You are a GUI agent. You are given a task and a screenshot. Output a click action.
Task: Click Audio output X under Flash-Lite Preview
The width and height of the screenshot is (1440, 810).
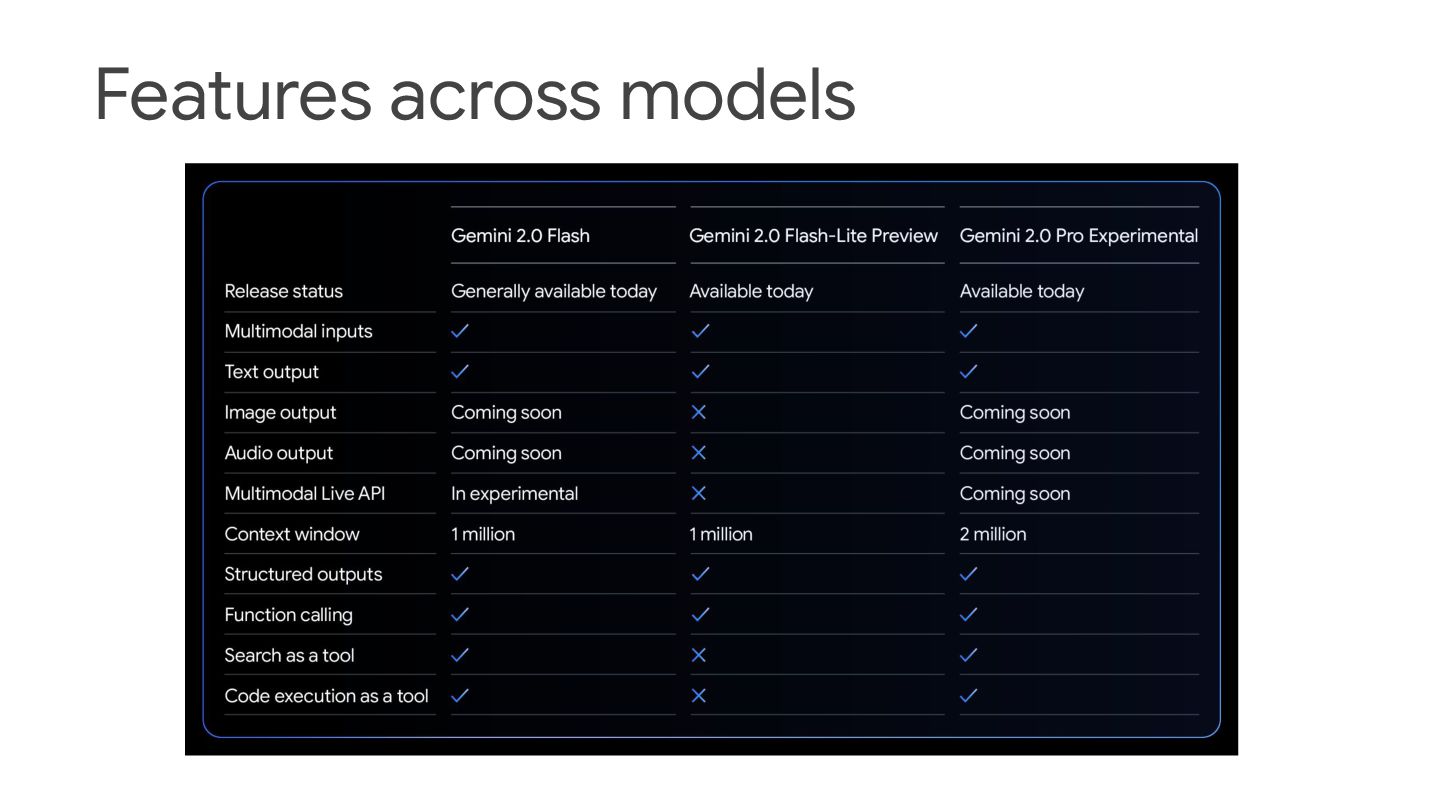699,453
